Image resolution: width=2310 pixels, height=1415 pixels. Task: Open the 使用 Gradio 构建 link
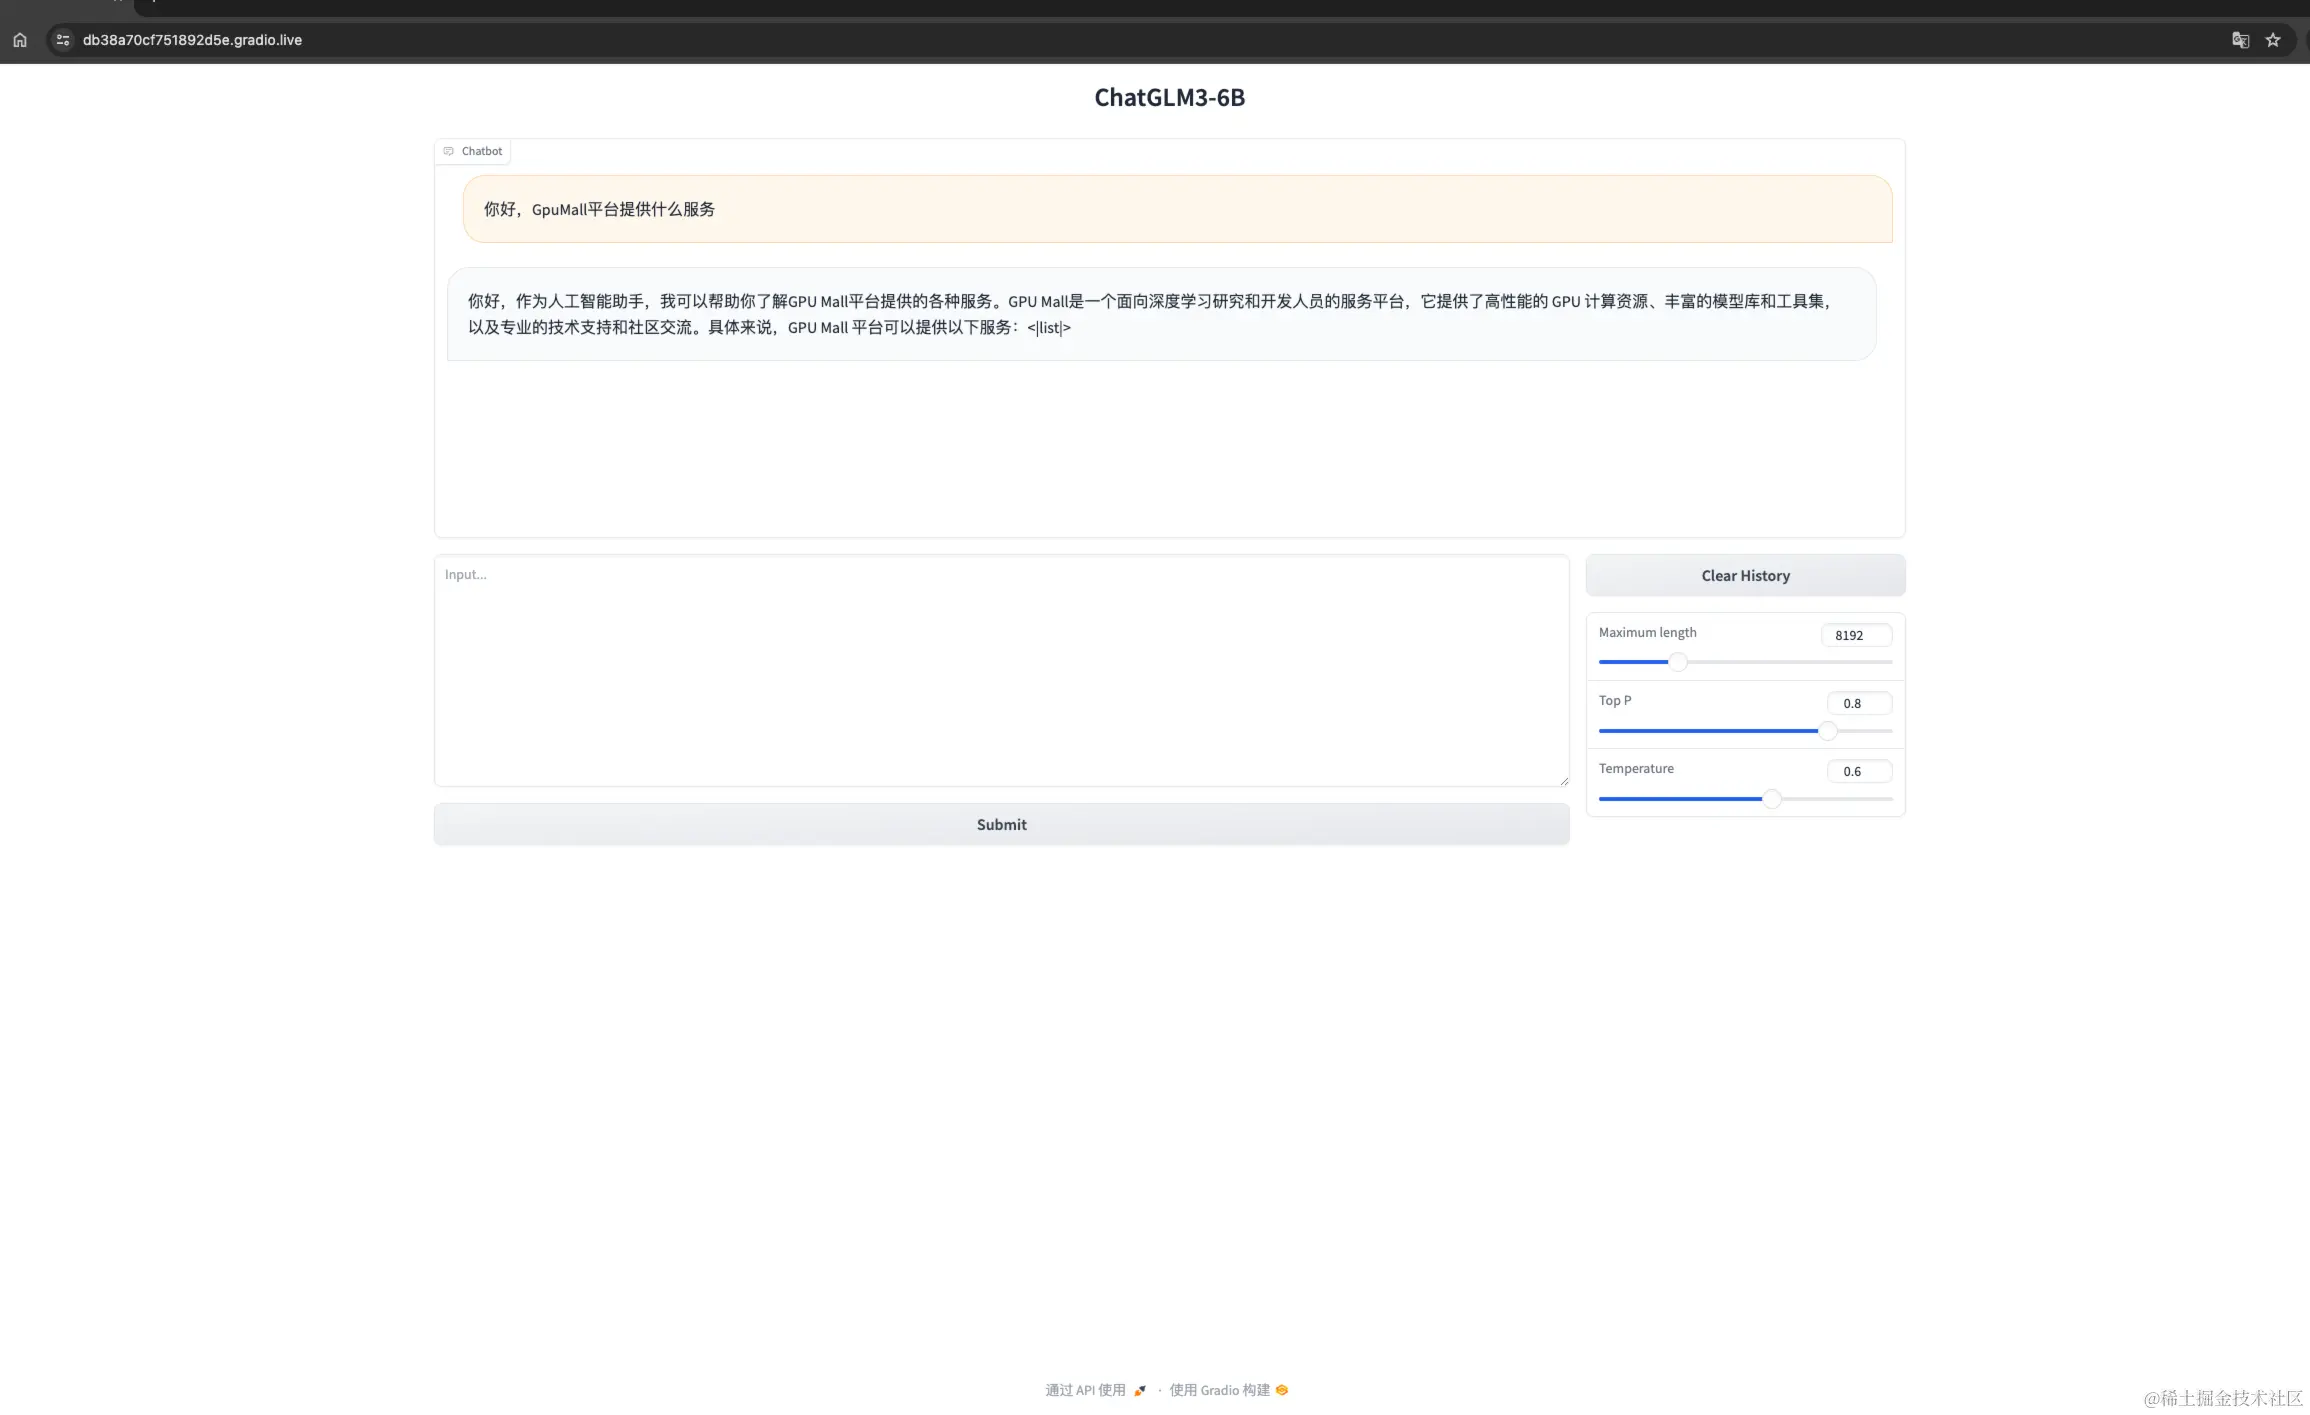tap(1219, 1390)
